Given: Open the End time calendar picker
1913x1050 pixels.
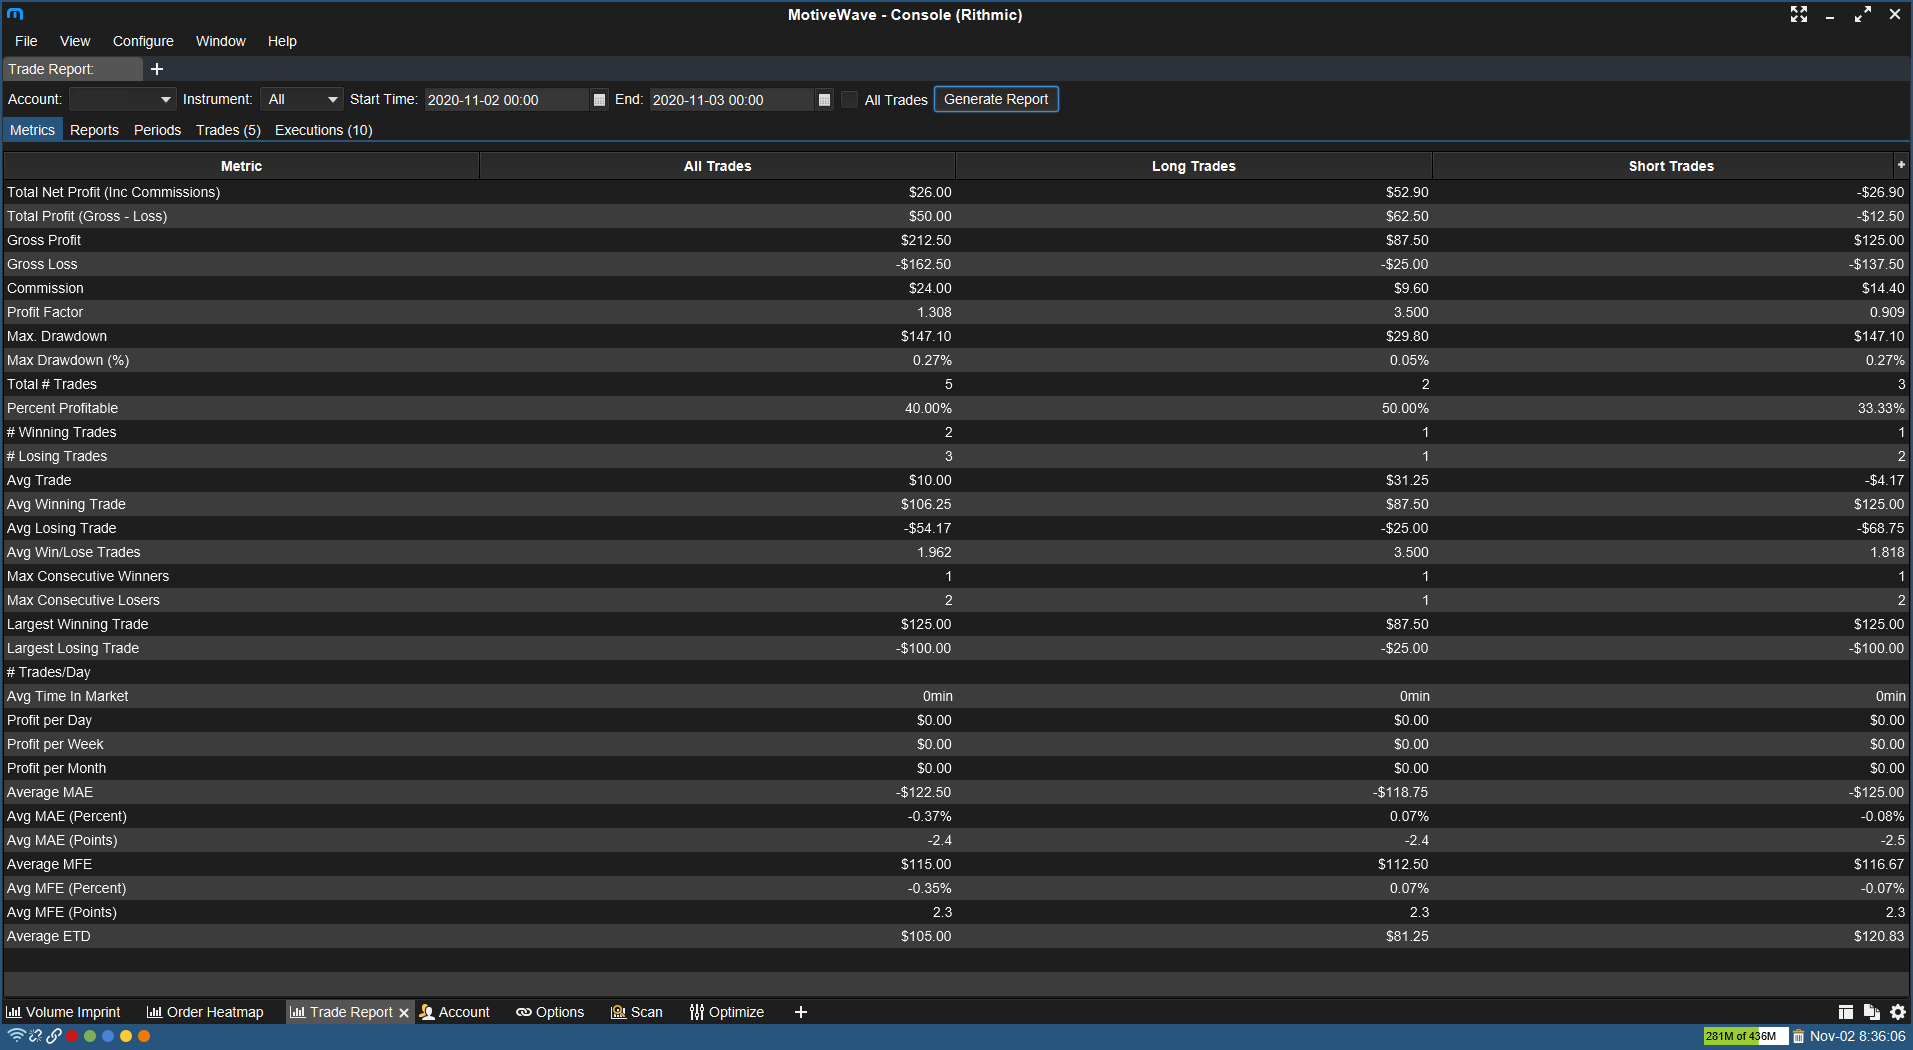Looking at the screenshot, I should (824, 100).
